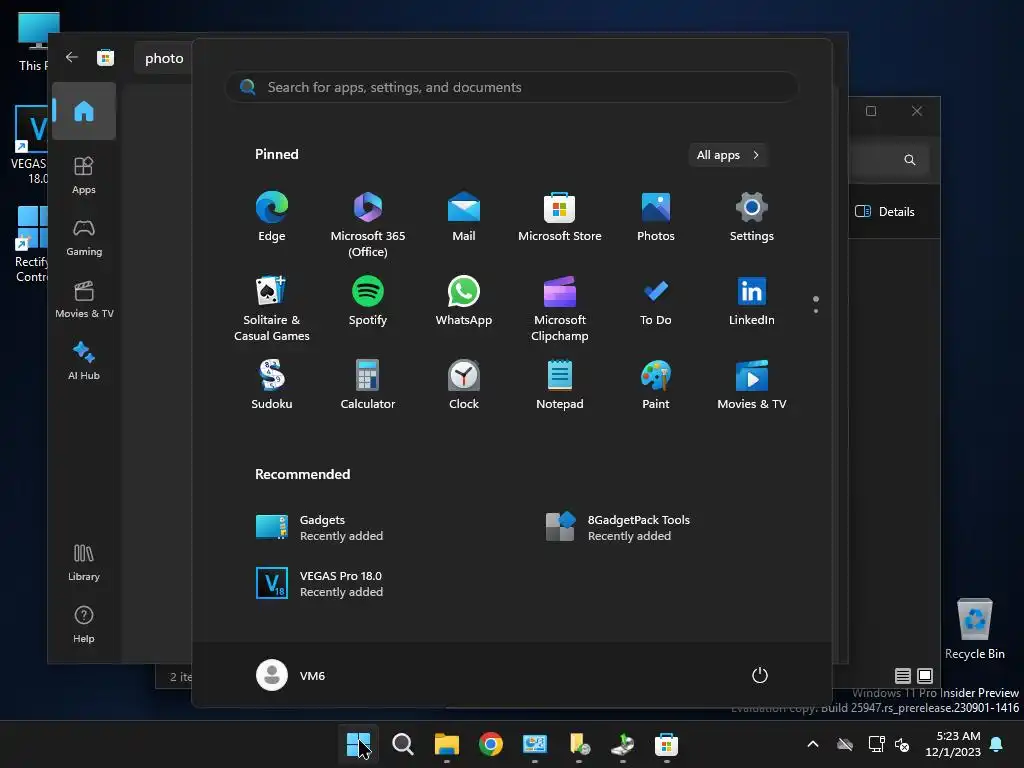This screenshot has height=768, width=1024.
Task: Open Movies & TV pinned app
Action: tap(752, 385)
